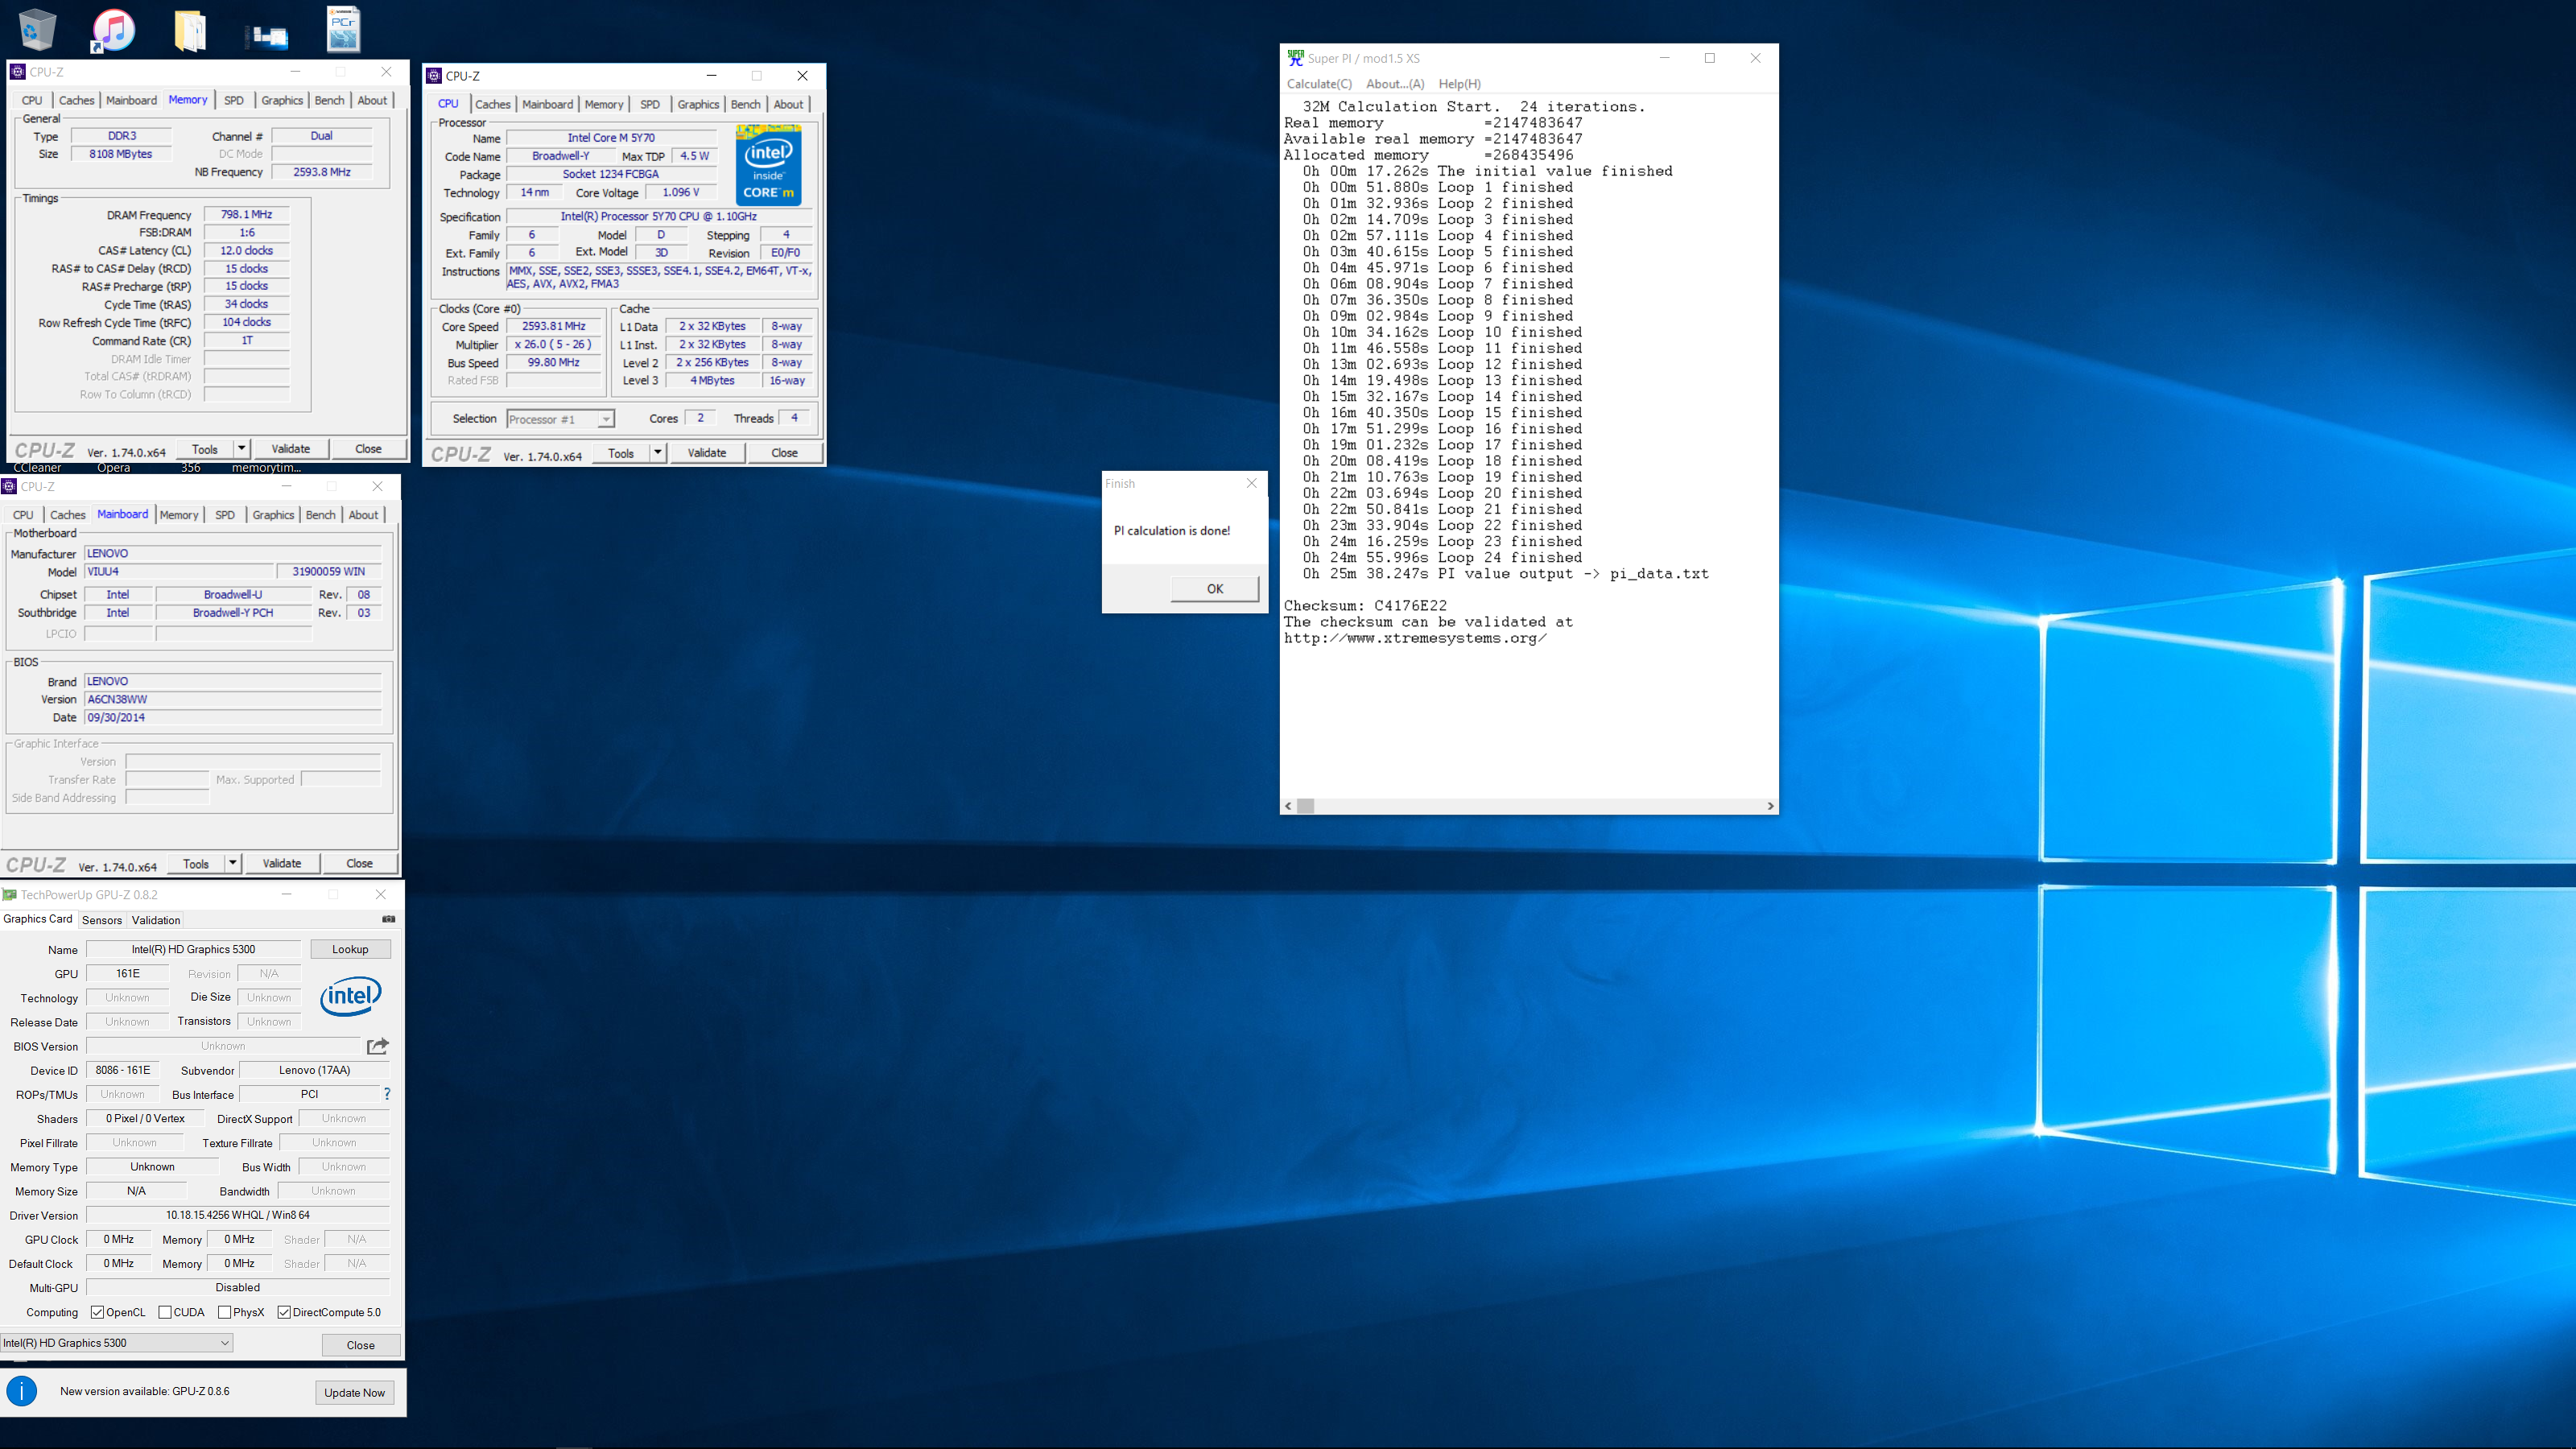Click the GPU-Z BIOS share/export icon
This screenshot has height=1449, width=2576.
378,1046
